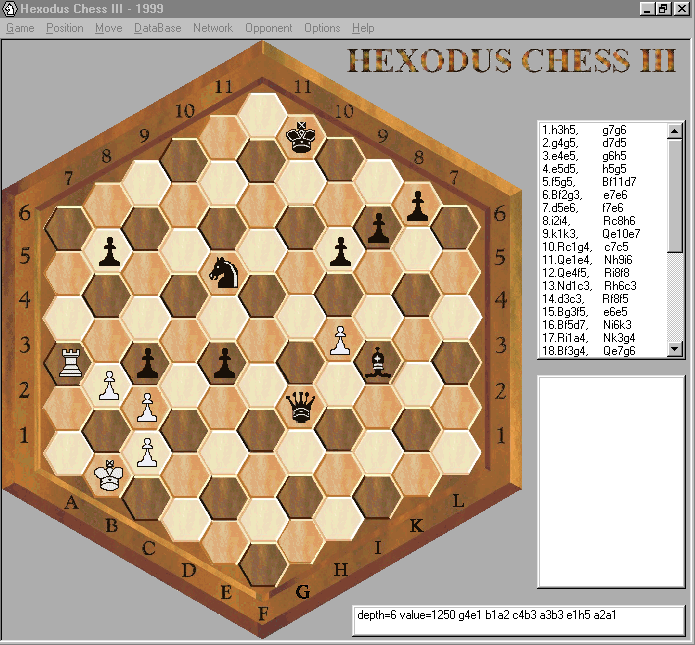Screen dimensions: 695x645
Task: Click move '12.Qe4f5,' in the move list
Action: [x=566, y=273]
